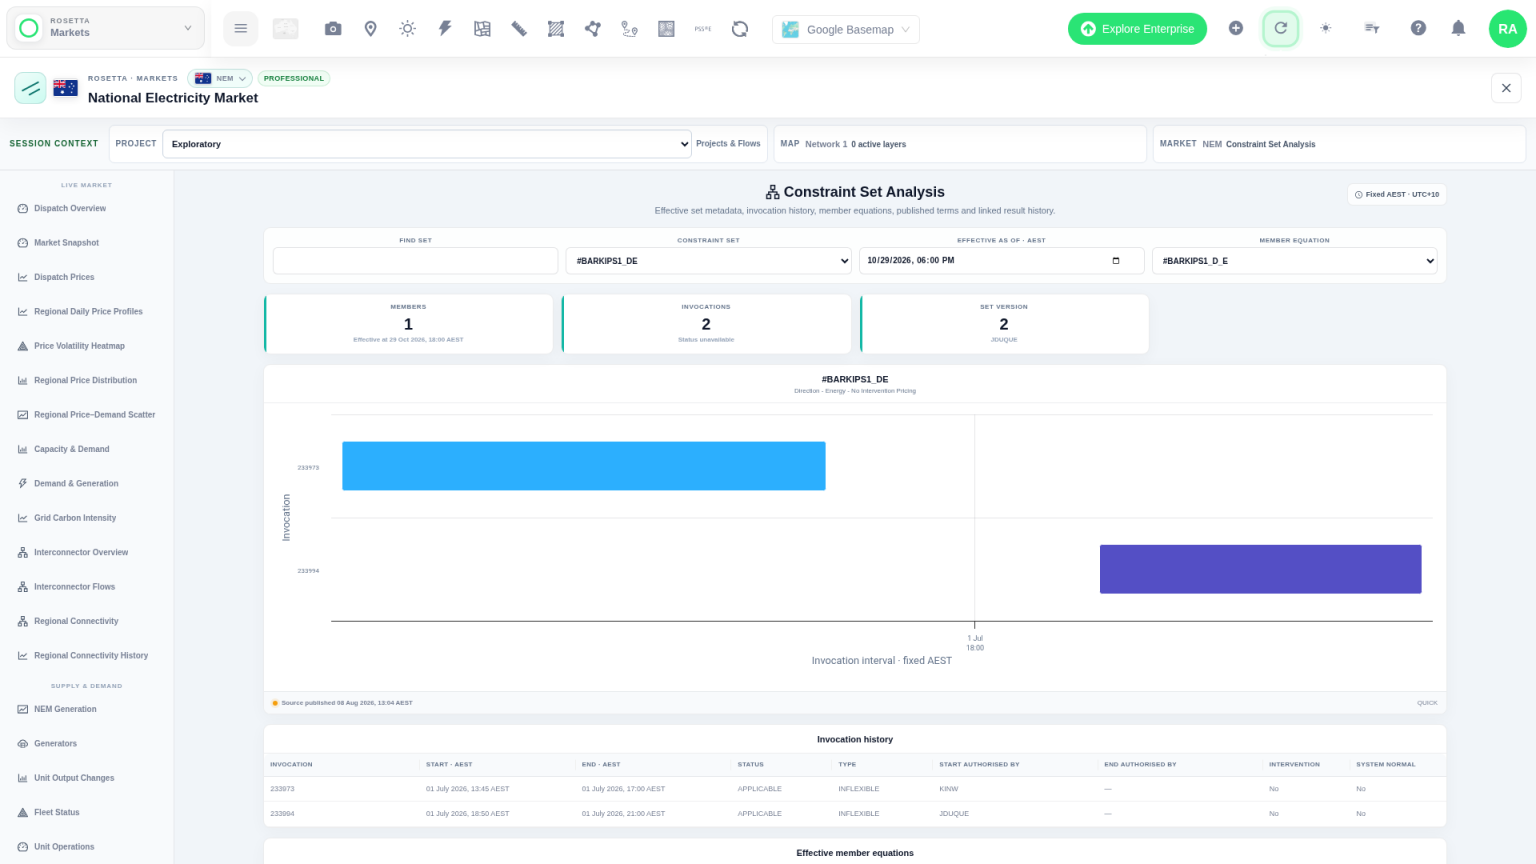Click the square textured raster icon
This screenshot has height=864, width=1536.
click(666, 29)
